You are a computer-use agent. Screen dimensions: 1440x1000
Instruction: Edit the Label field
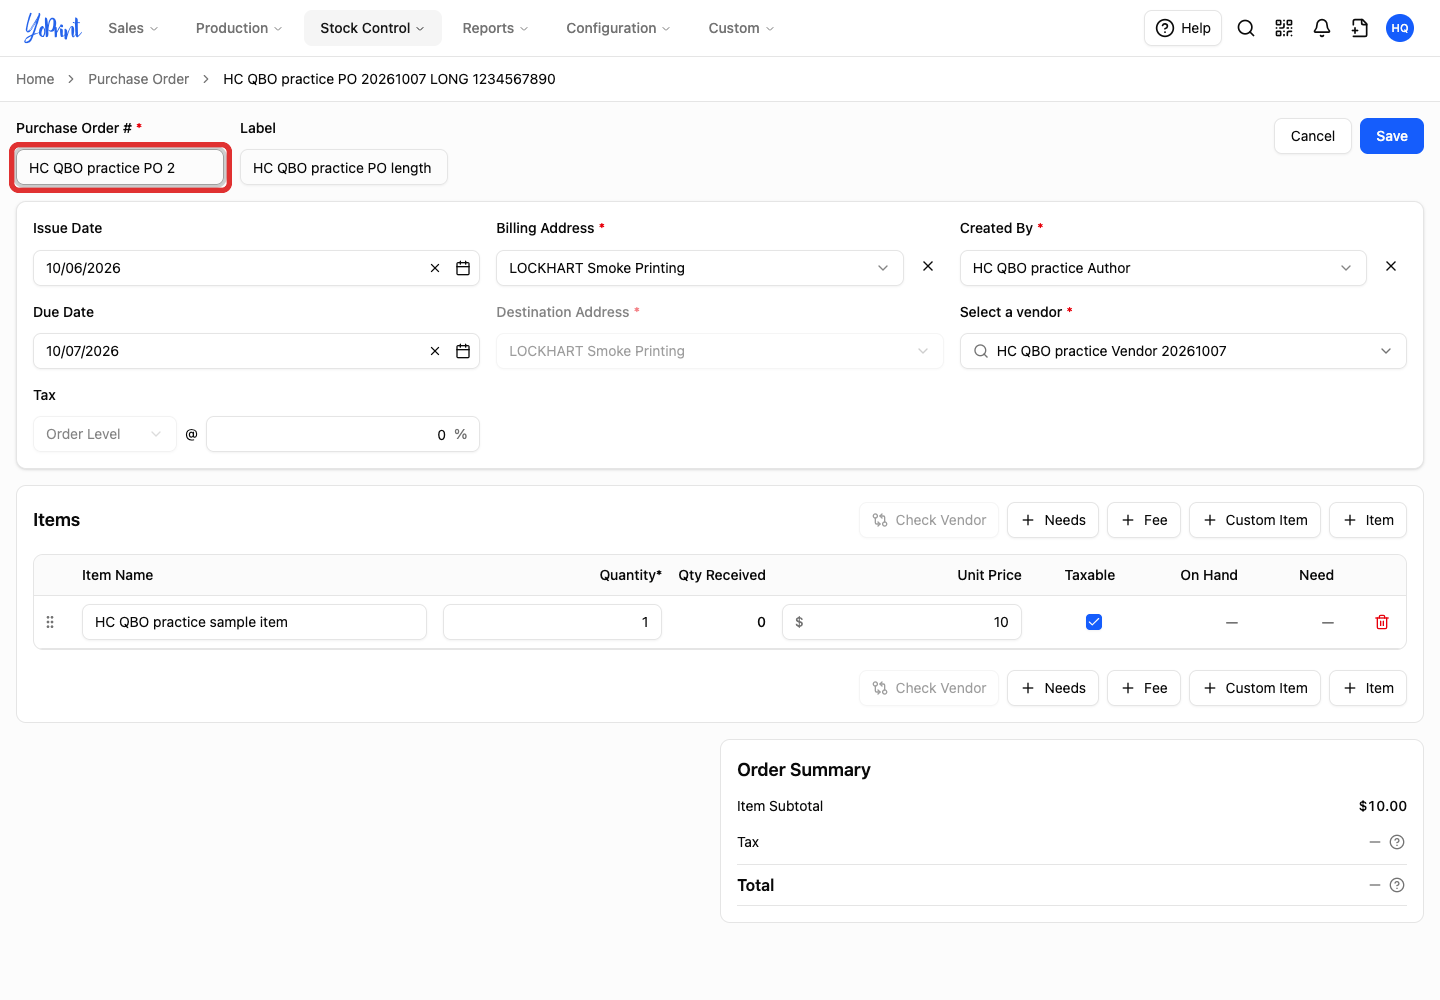coord(344,168)
